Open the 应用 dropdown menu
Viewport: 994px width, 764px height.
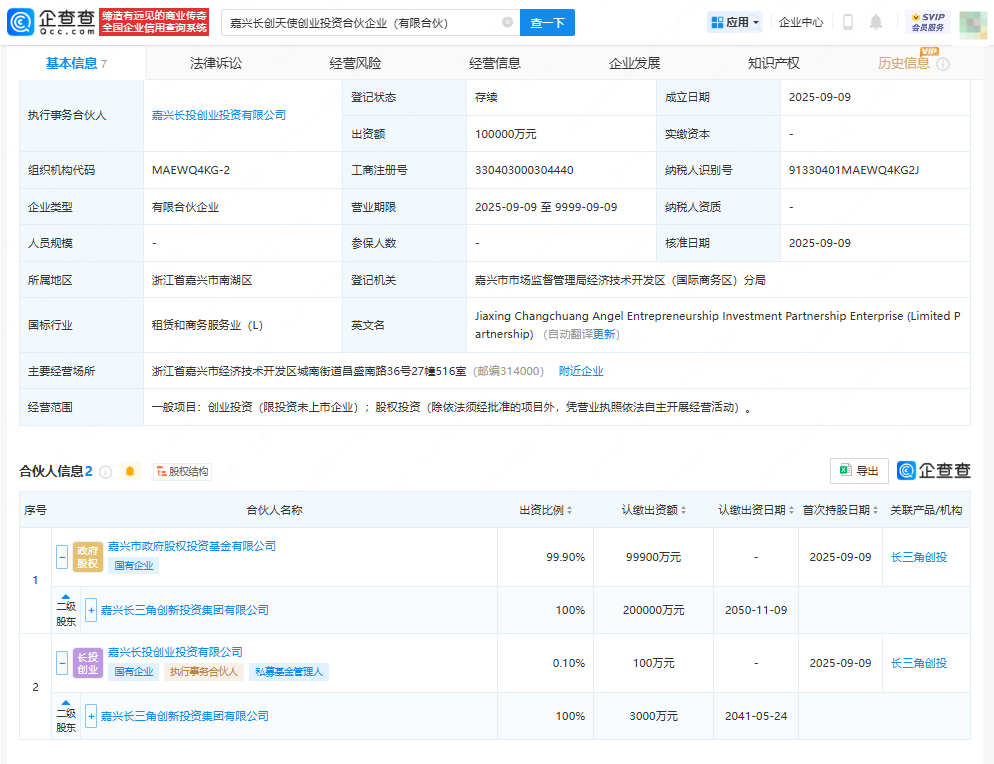click(x=734, y=22)
